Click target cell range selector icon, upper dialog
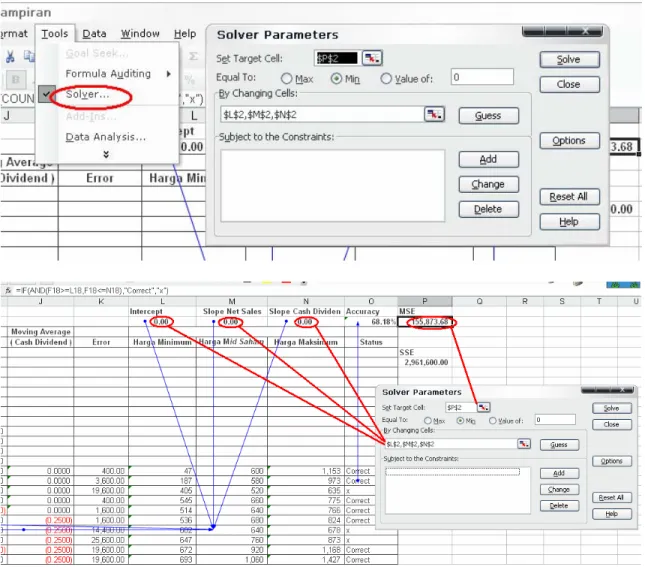The height and width of the screenshot is (567, 645). point(372,58)
